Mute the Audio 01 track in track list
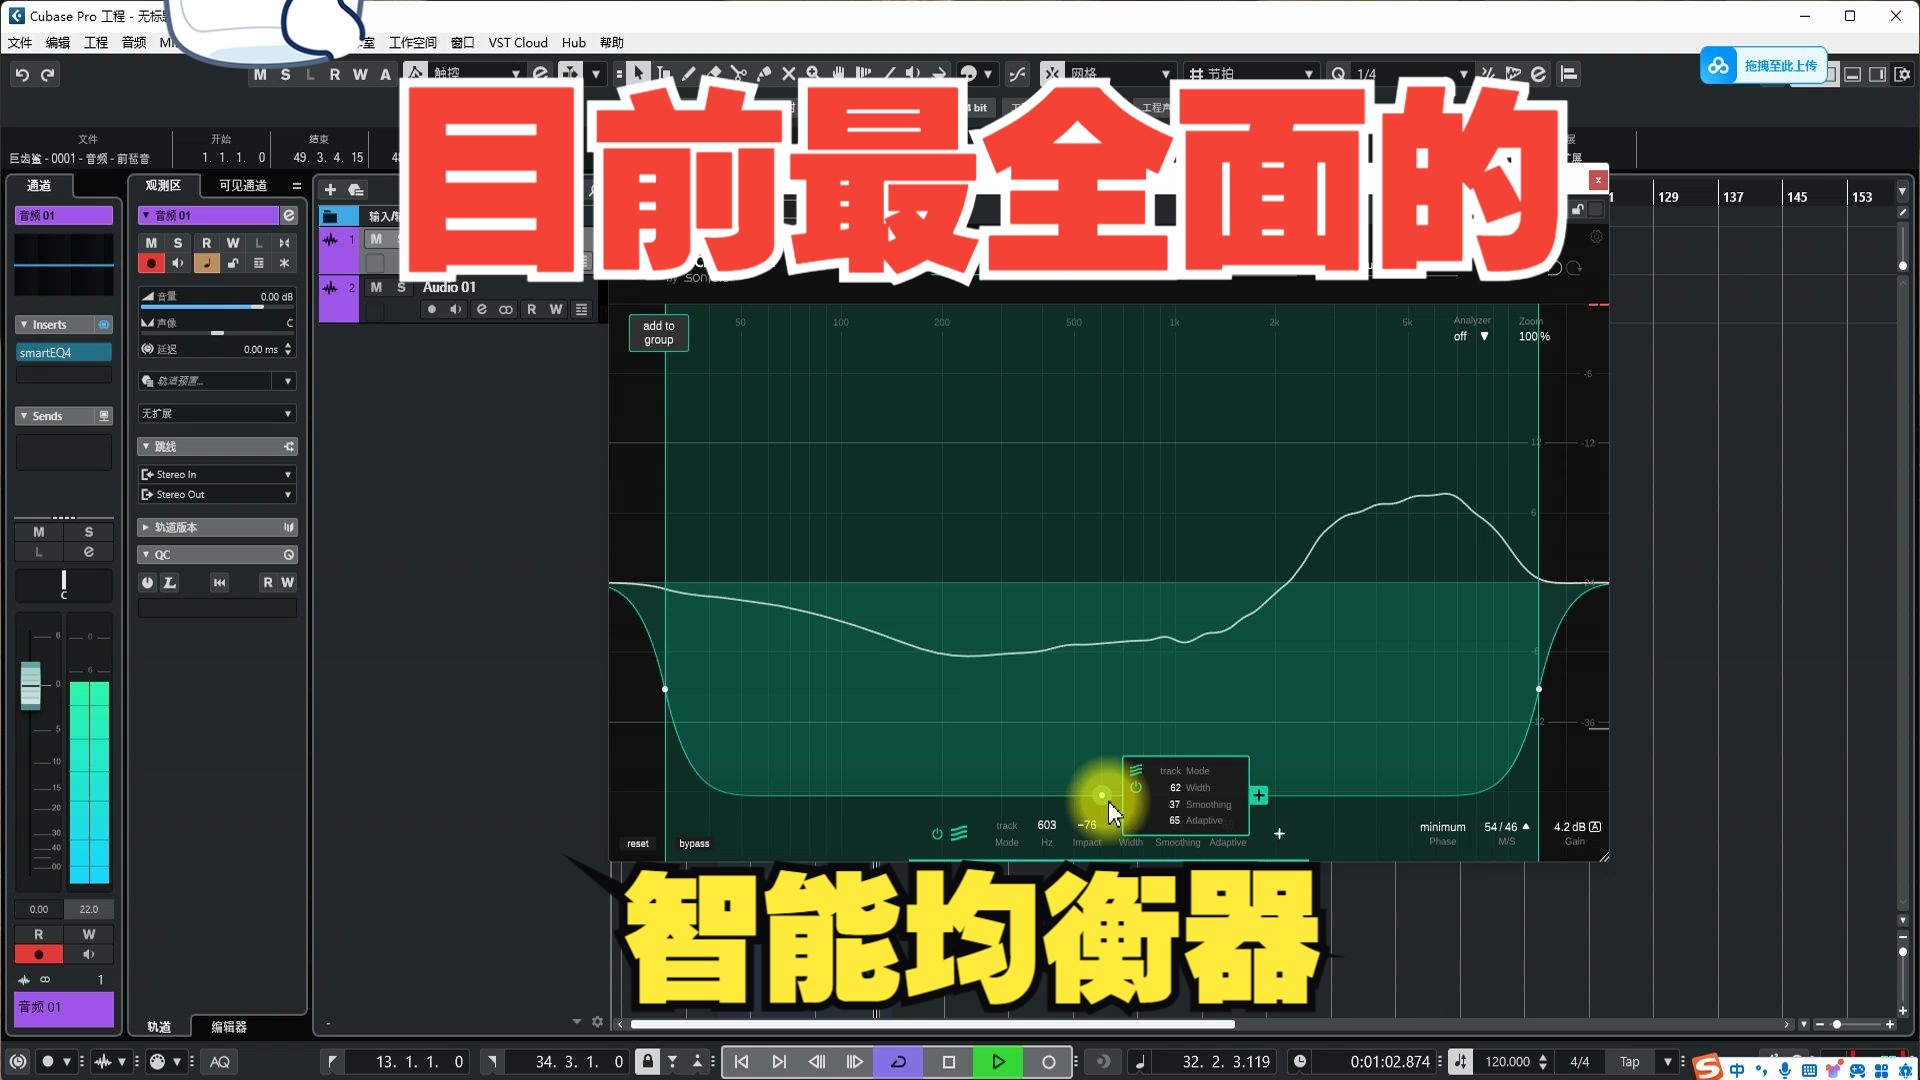The width and height of the screenshot is (1920, 1080). (376, 287)
